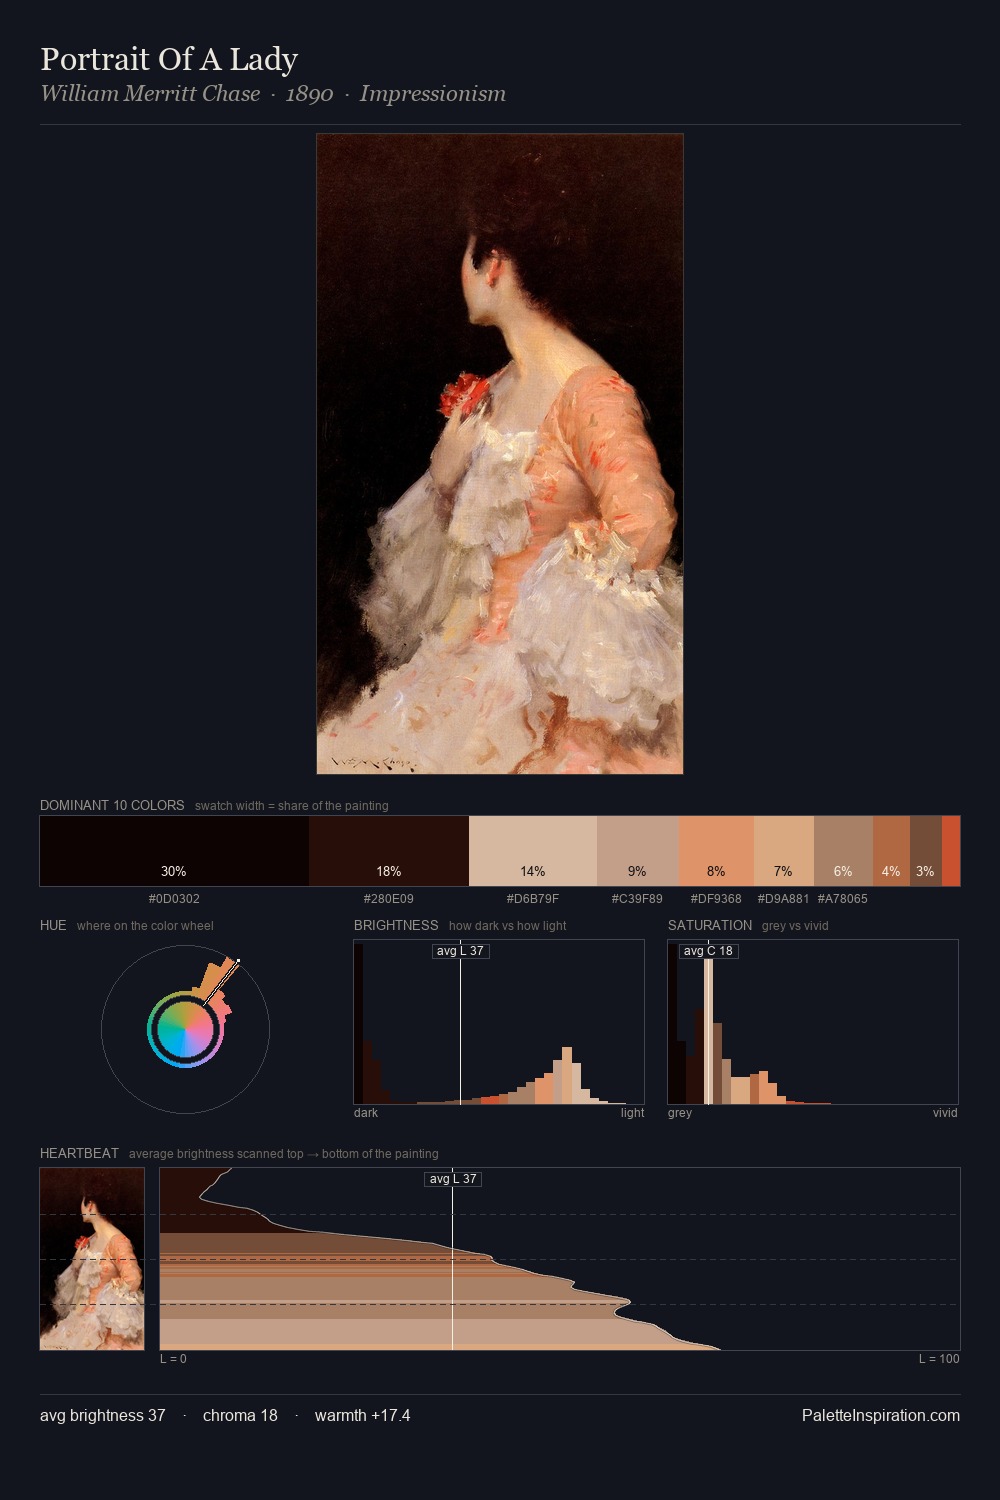
Task: Click the L = 0 axis label
Action: click(173, 1359)
